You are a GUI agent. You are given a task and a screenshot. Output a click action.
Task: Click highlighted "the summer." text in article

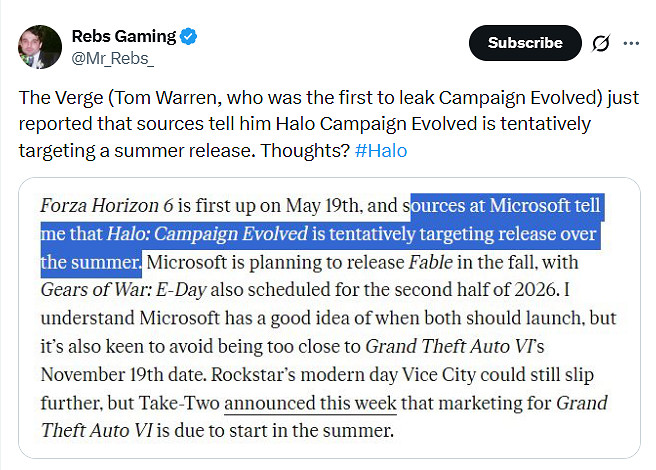[x=91, y=264]
